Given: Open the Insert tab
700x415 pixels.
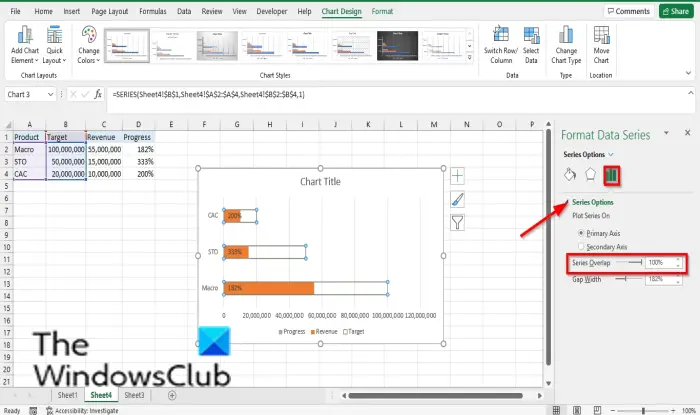Looking at the screenshot, I should (x=71, y=11).
